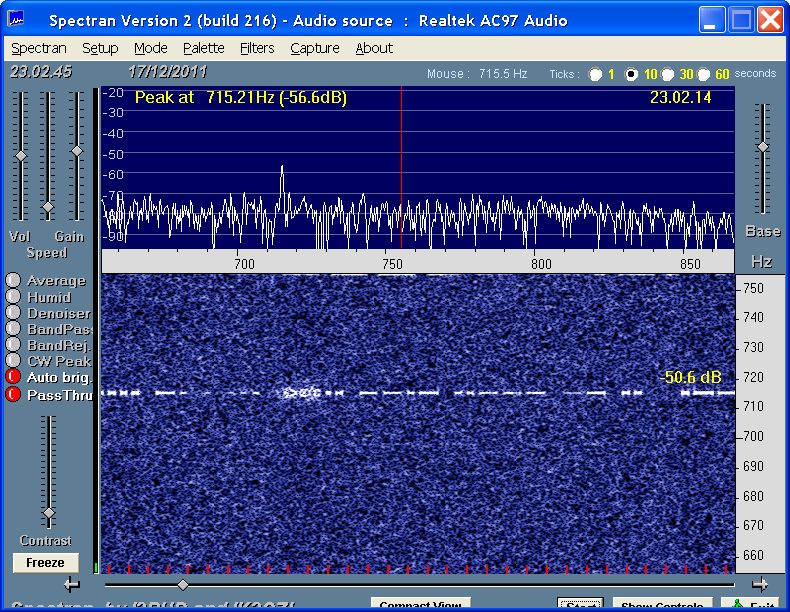This screenshot has height=612, width=790.
Task: Click the 'Hz' unit label beside scale
Action: point(761,261)
